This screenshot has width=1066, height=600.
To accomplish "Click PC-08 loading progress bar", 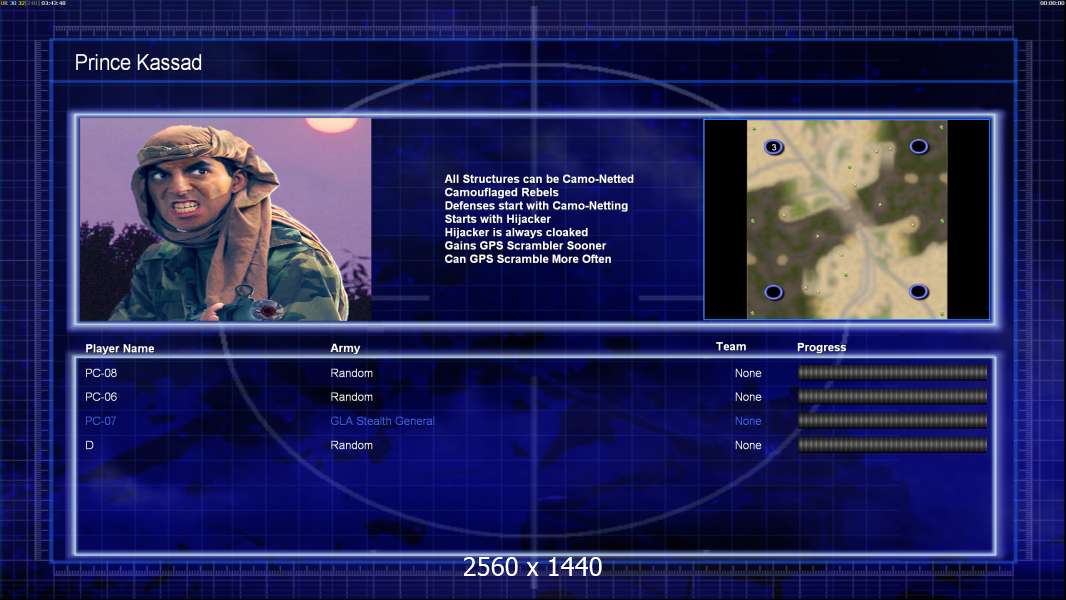I will (893, 372).
